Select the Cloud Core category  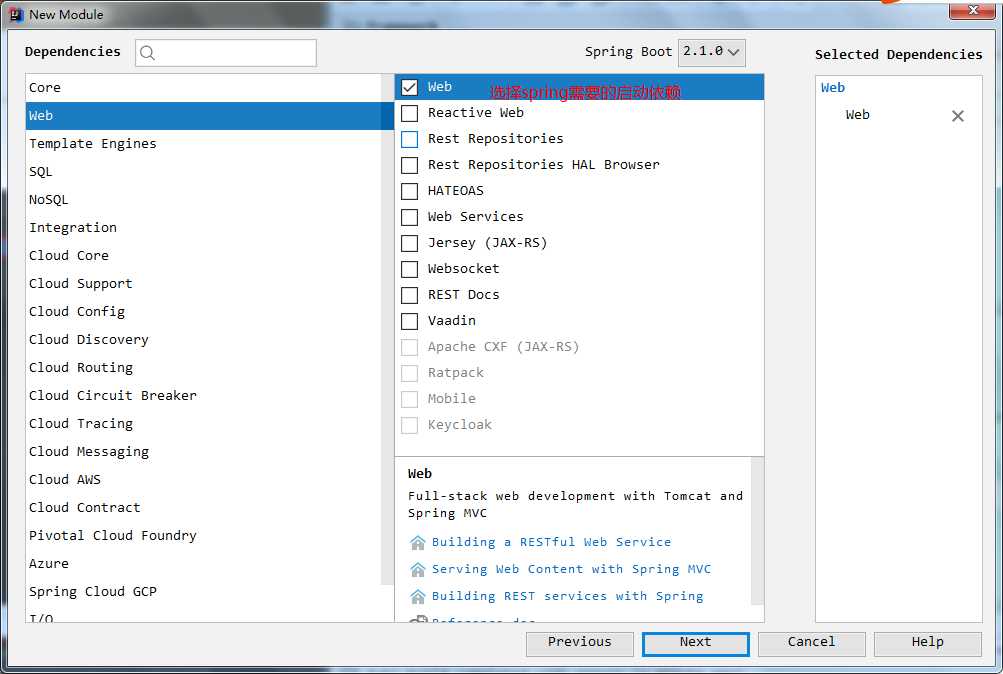pyautogui.click(x=205, y=256)
